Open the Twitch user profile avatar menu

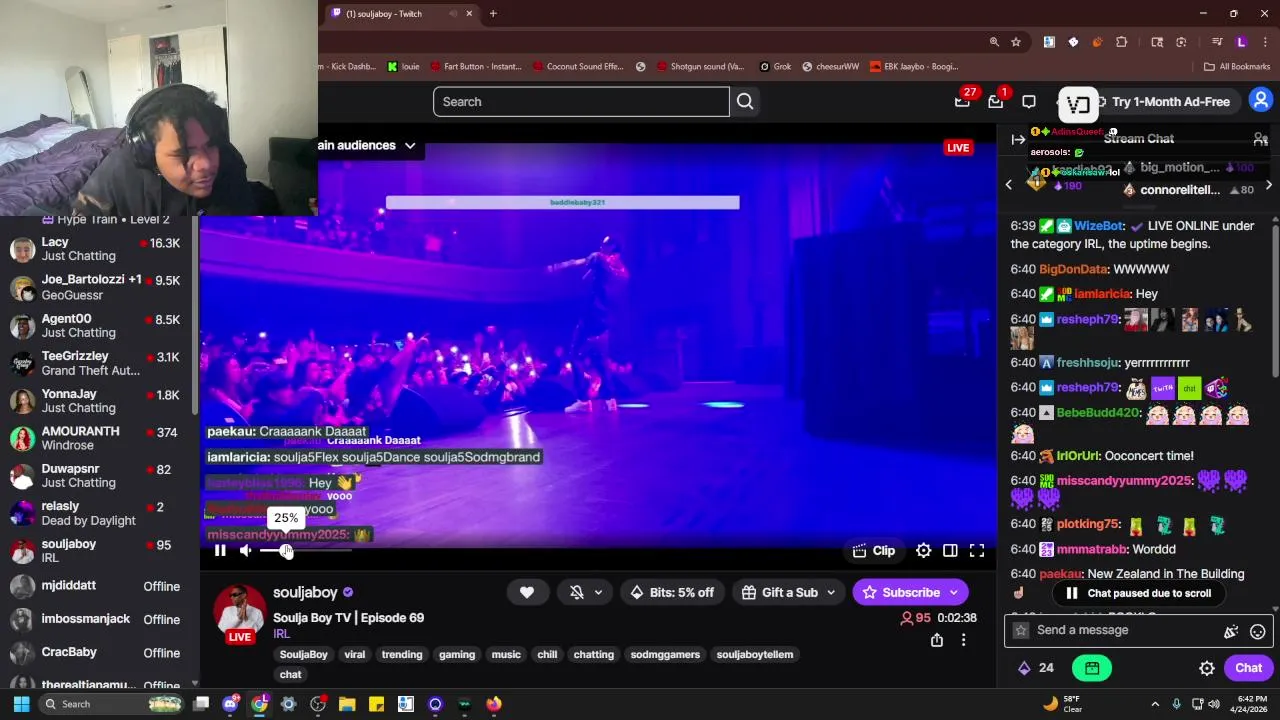[x=1261, y=100]
